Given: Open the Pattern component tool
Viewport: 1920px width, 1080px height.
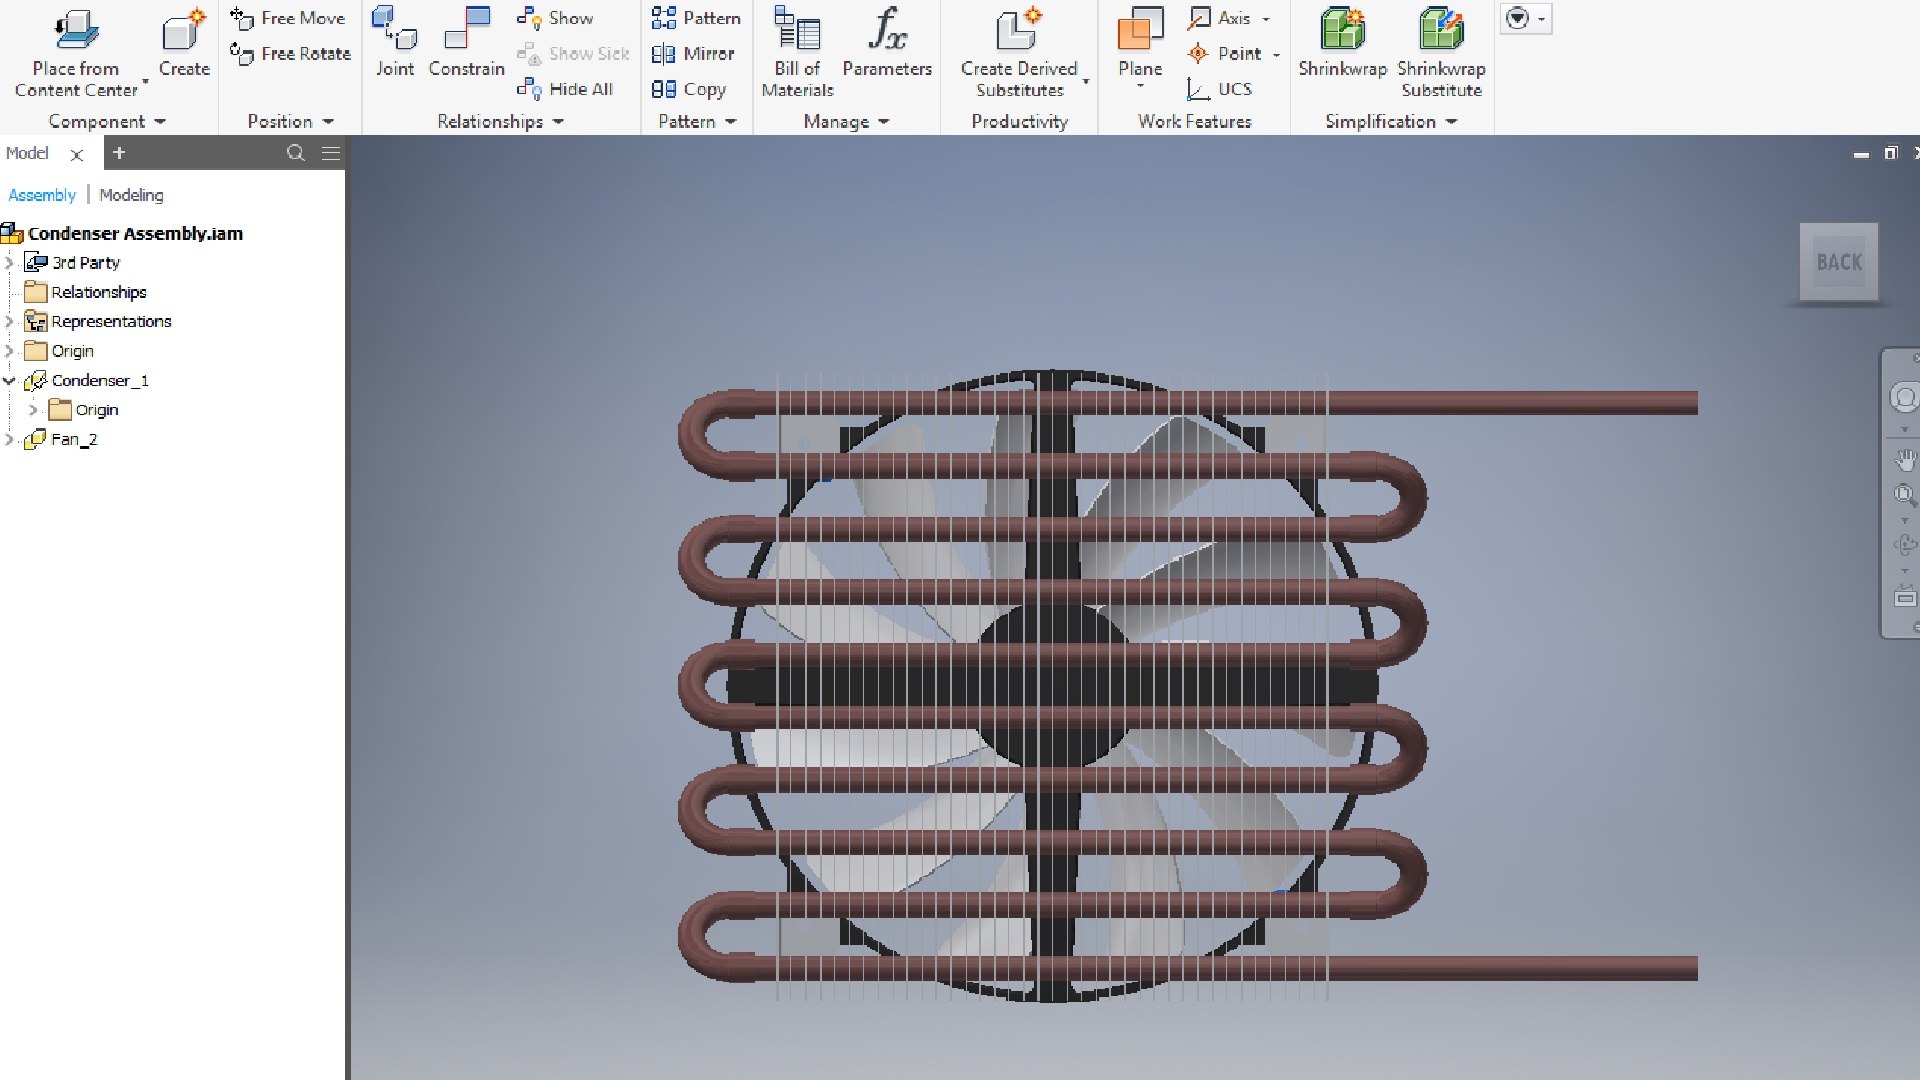Looking at the screenshot, I should click(696, 18).
